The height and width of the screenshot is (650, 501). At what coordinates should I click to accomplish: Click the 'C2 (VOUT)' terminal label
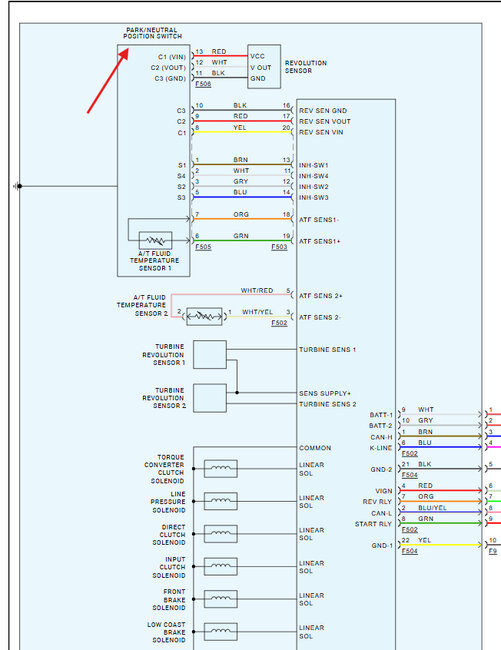168,68
